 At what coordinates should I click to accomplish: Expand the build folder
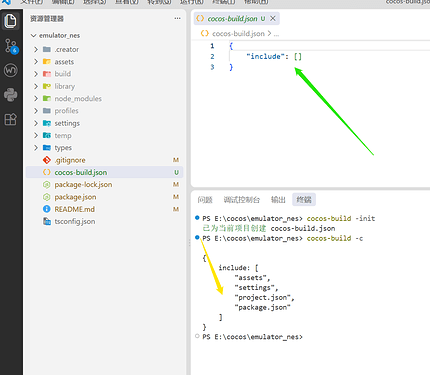click(36, 74)
